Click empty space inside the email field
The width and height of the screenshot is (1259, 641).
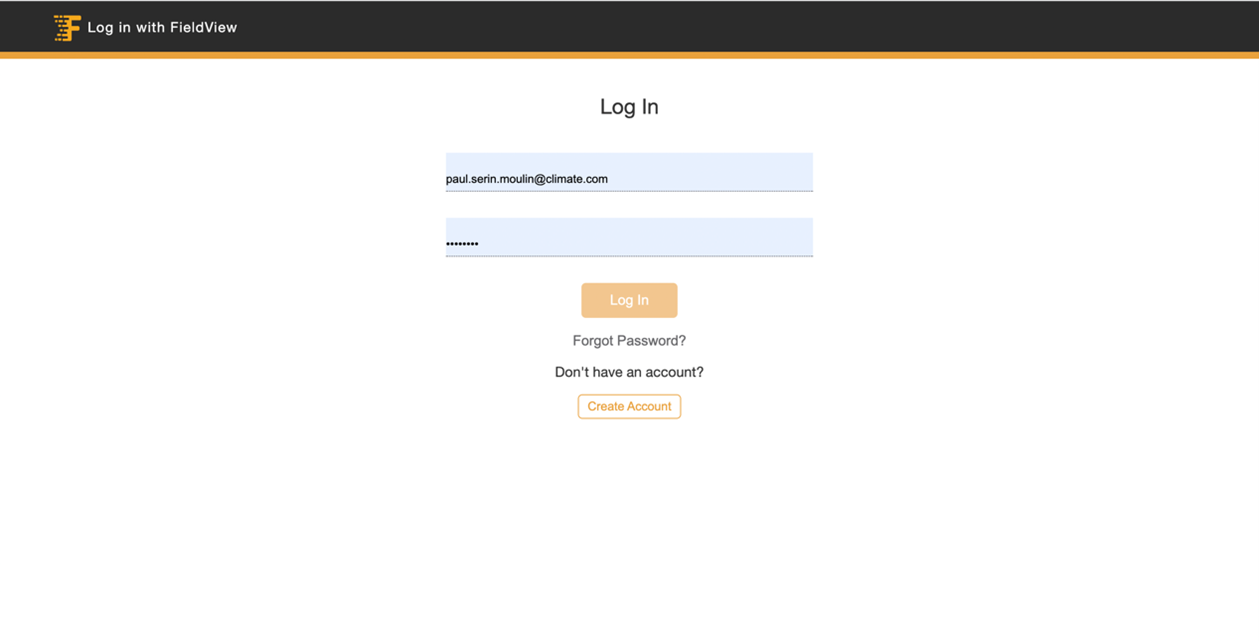710,172
